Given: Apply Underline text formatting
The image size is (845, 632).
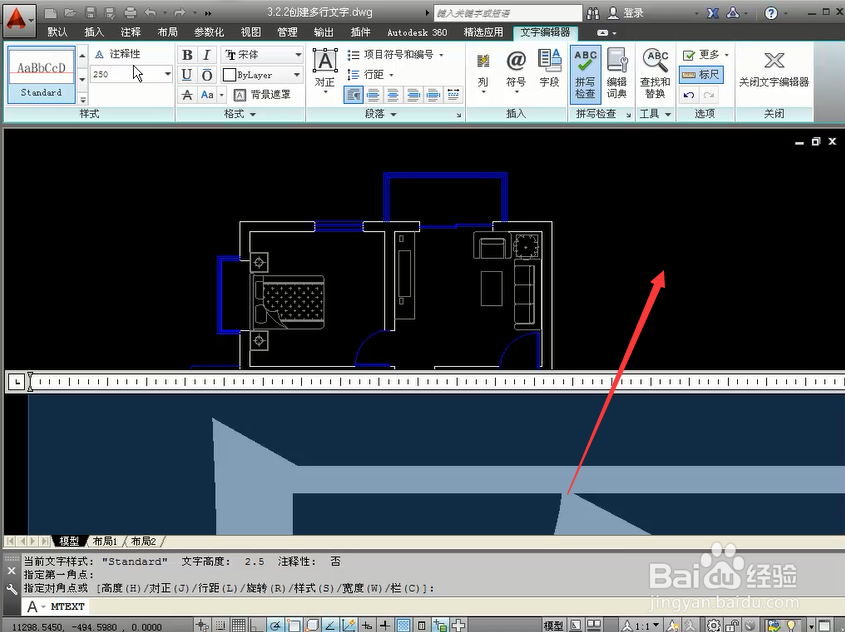Looking at the screenshot, I should [187, 75].
